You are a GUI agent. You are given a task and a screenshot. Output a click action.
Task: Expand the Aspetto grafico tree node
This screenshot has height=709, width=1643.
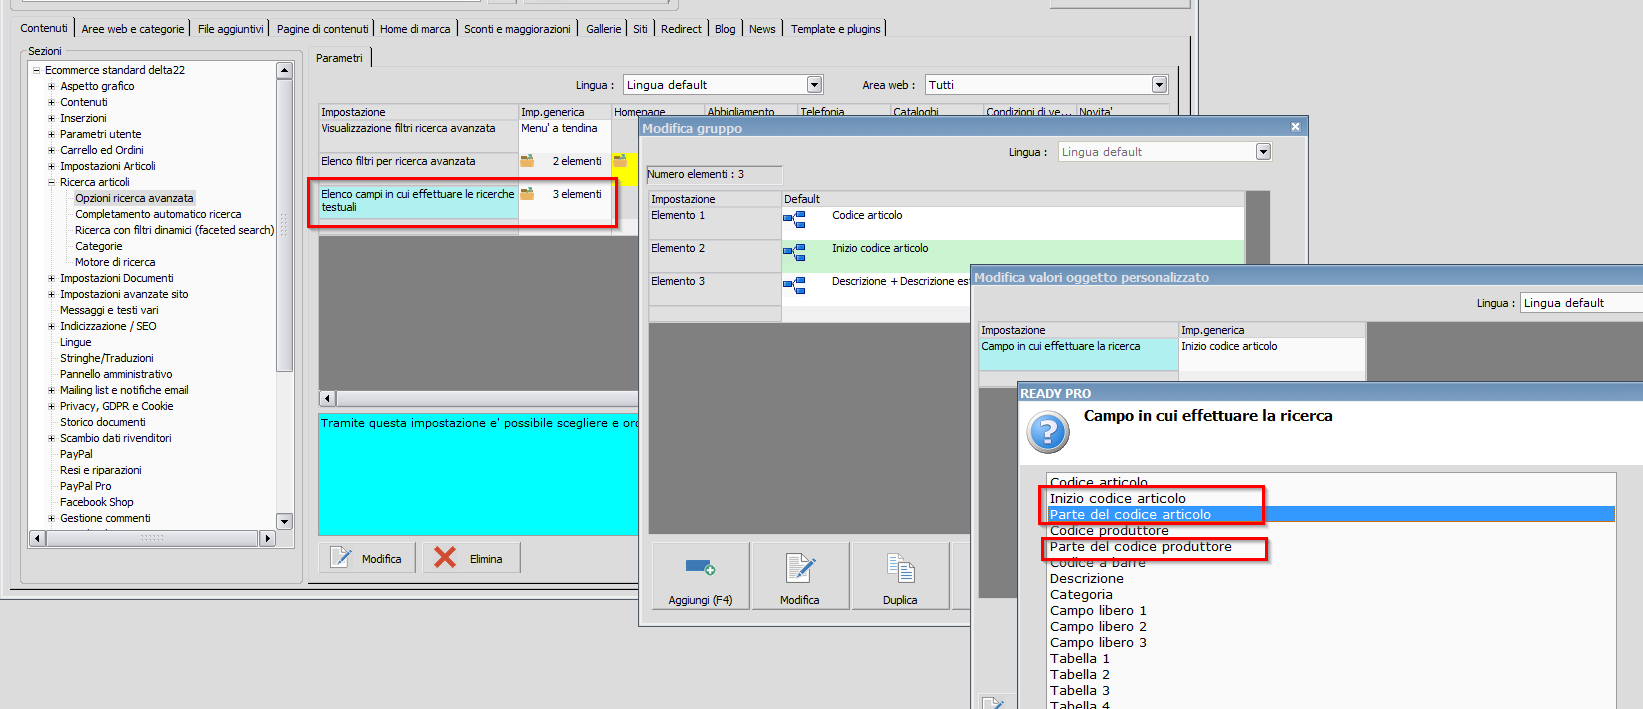point(52,86)
